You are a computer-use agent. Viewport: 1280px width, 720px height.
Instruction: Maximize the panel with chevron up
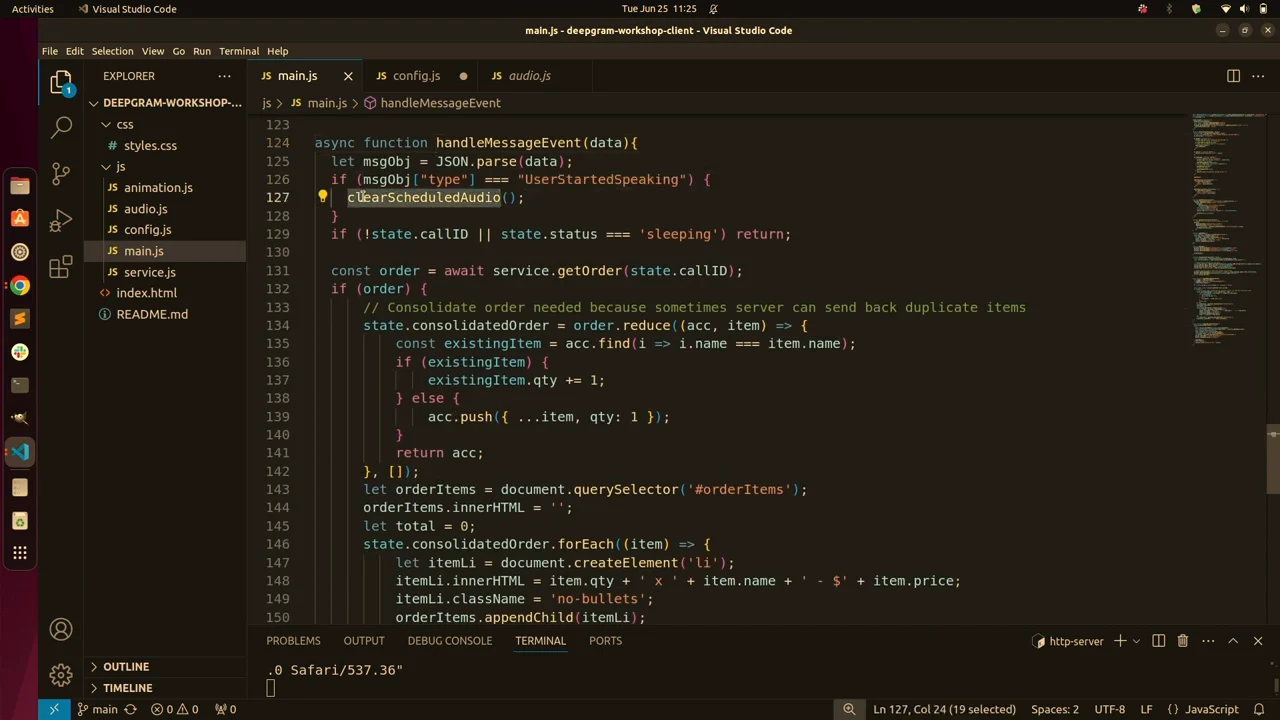click(1233, 641)
